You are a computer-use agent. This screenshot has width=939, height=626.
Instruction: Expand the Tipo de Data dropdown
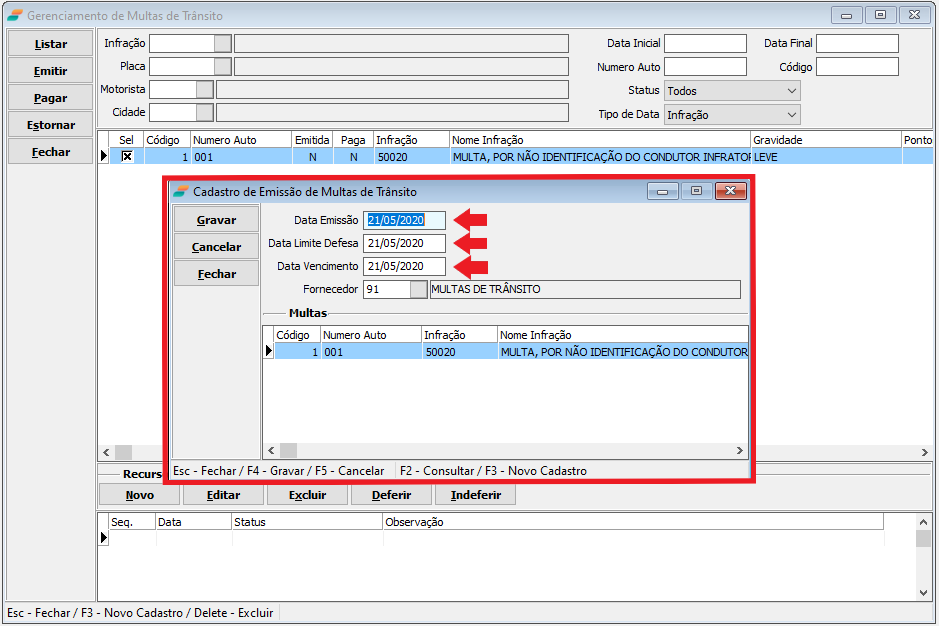tap(732, 115)
